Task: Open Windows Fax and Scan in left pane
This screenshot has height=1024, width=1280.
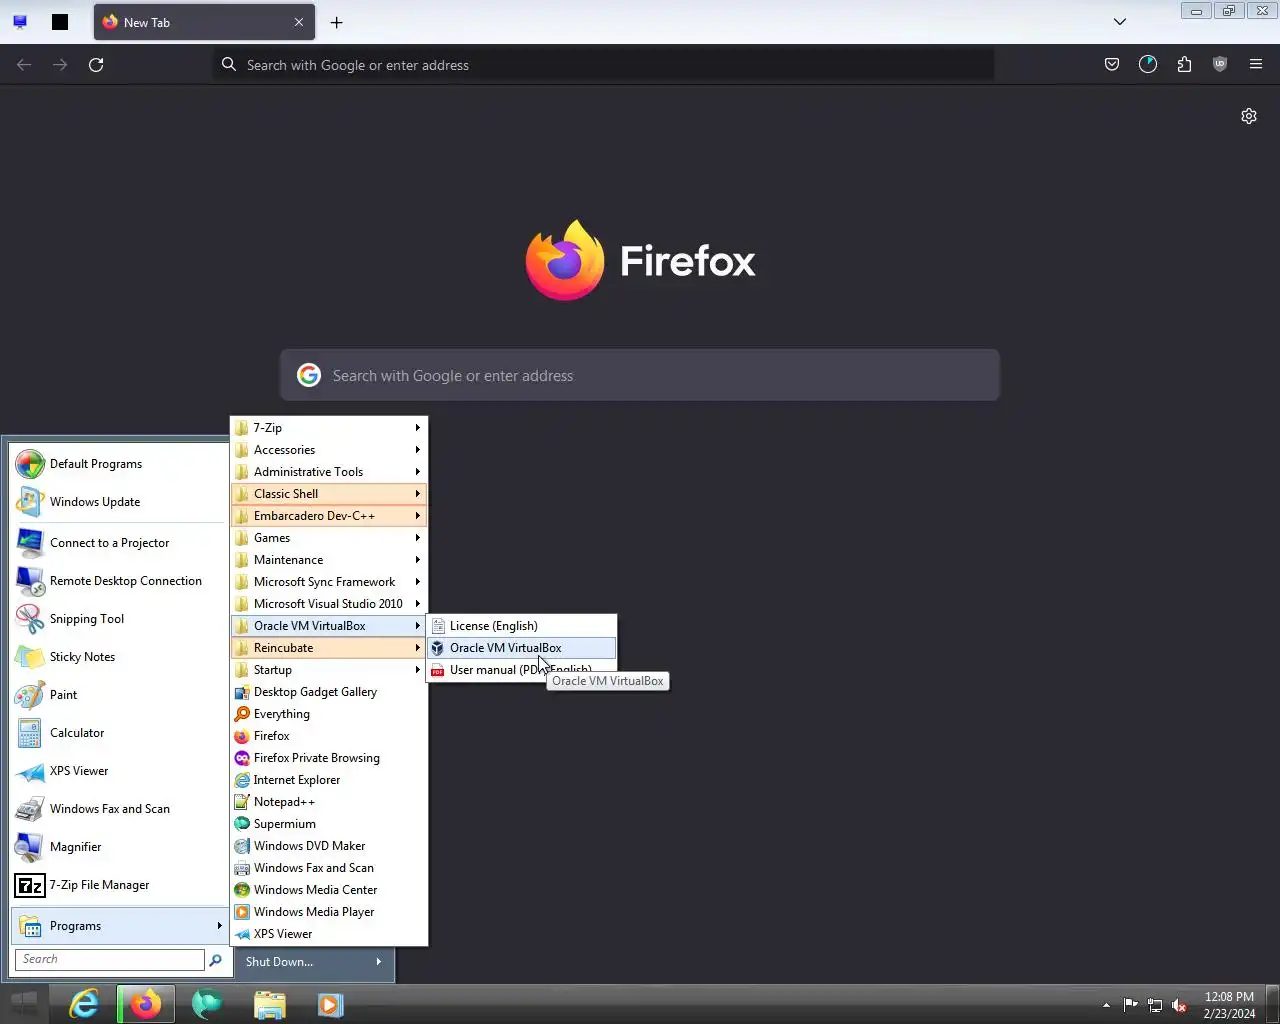Action: [x=119, y=809]
